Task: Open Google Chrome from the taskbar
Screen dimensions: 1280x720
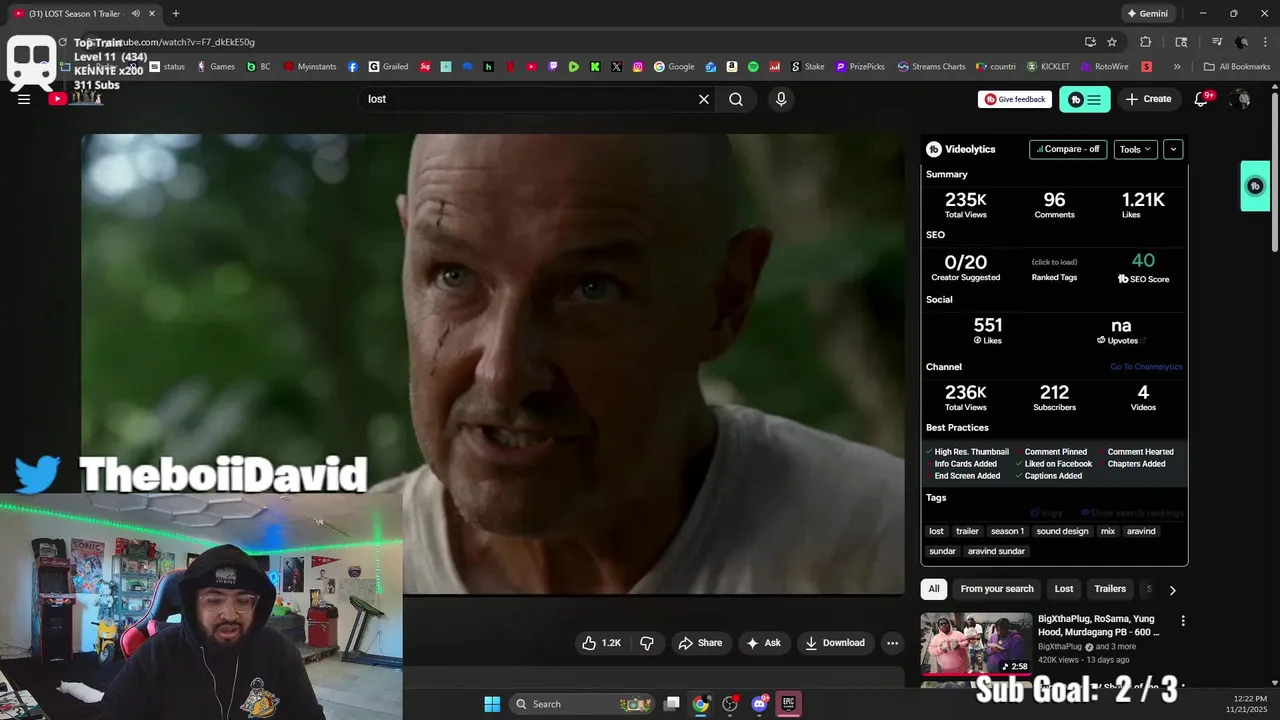Action: (x=701, y=704)
